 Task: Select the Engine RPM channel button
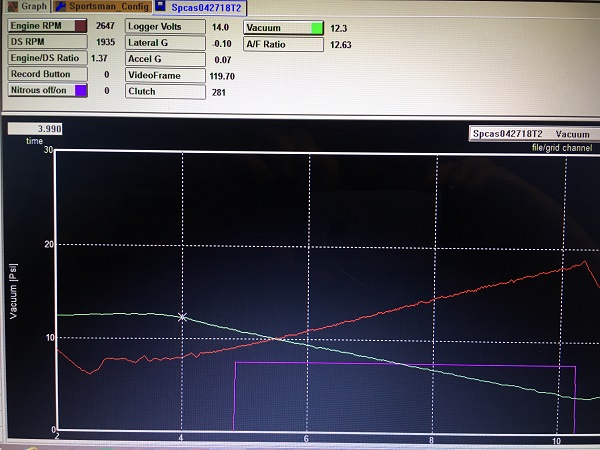tap(40, 26)
